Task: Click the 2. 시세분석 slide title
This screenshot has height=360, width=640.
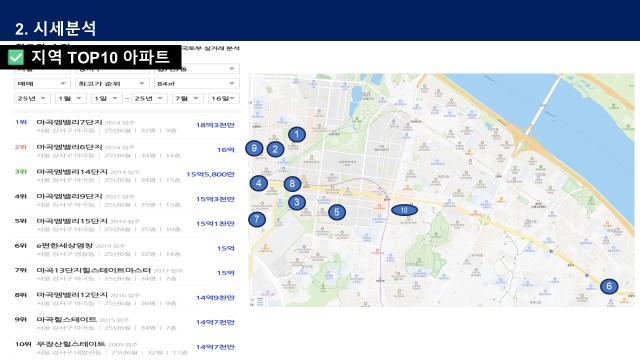Action: (x=56, y=28)
